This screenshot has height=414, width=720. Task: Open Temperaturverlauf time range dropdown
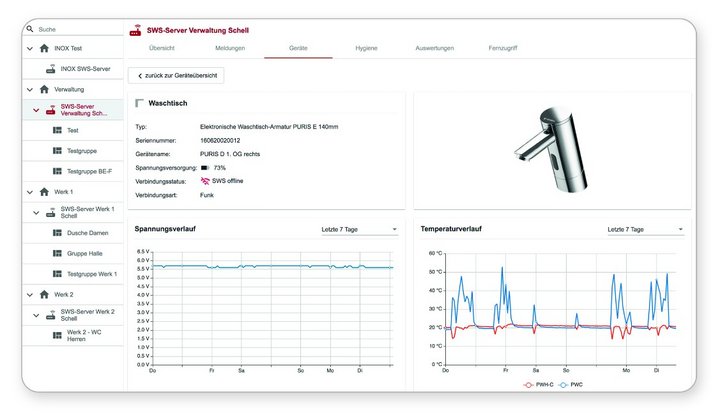coord(645,229)
